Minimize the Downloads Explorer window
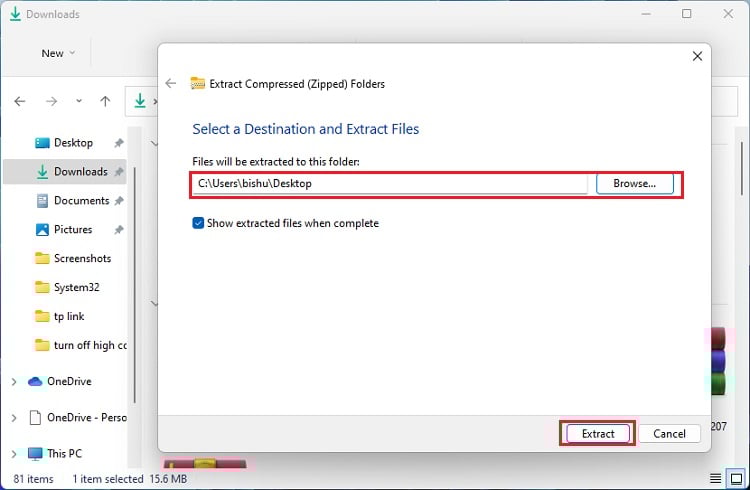750x490 pixels. point(646,14)
